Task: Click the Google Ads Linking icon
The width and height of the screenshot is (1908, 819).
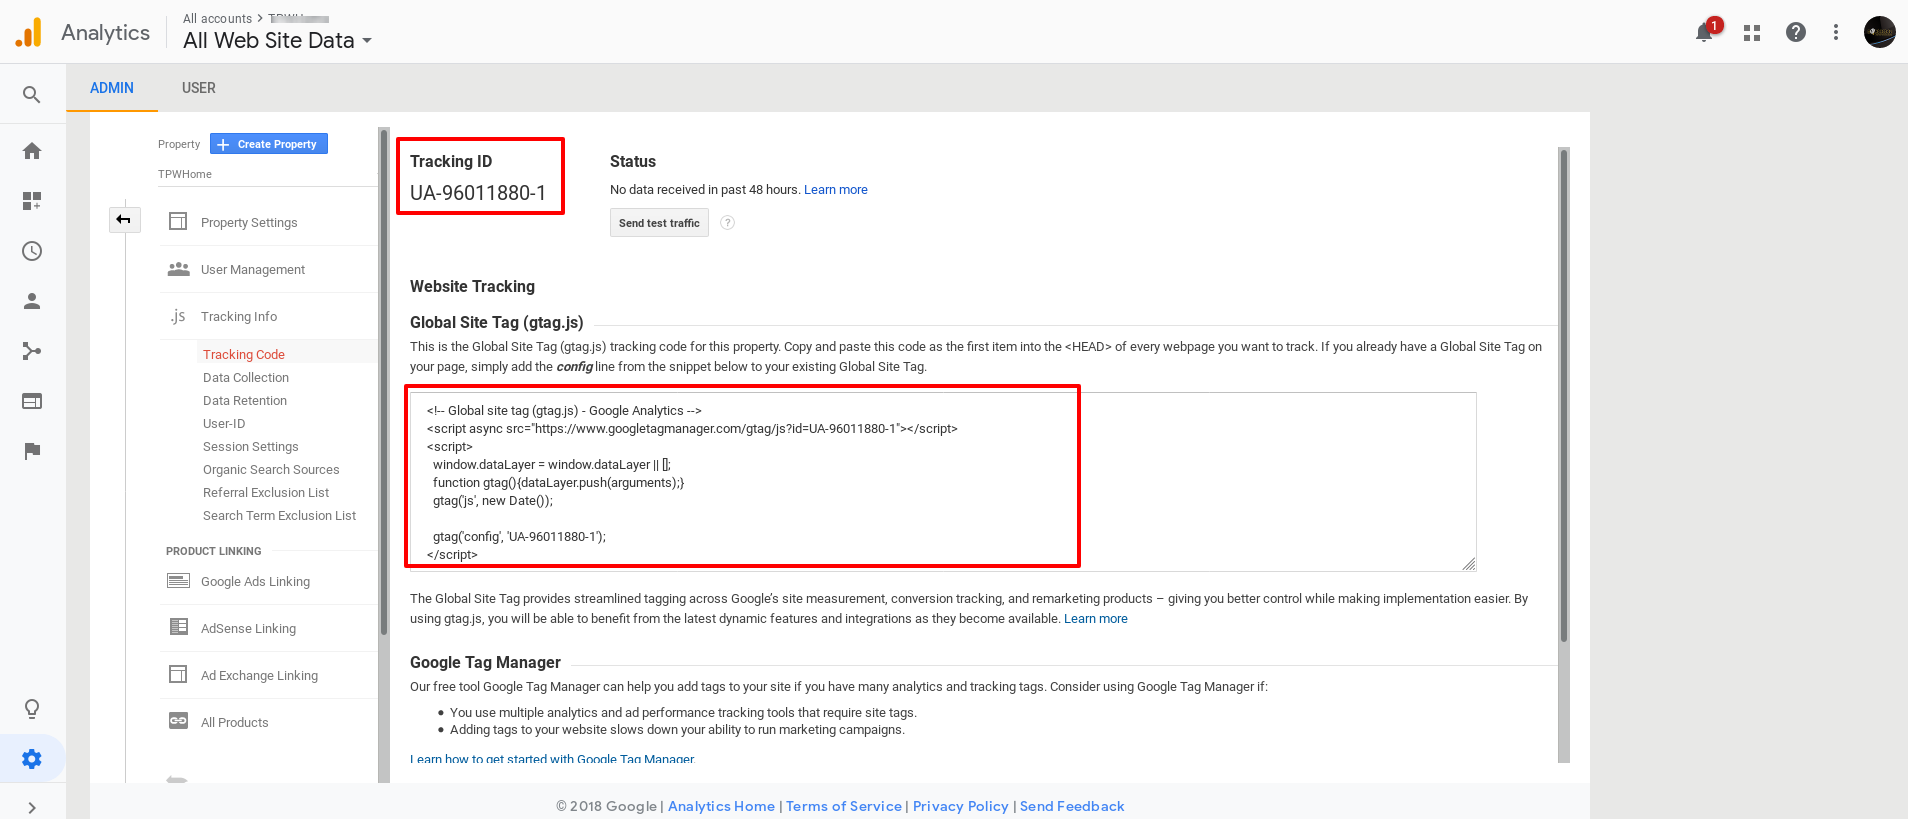Action: tap(178, 581)
